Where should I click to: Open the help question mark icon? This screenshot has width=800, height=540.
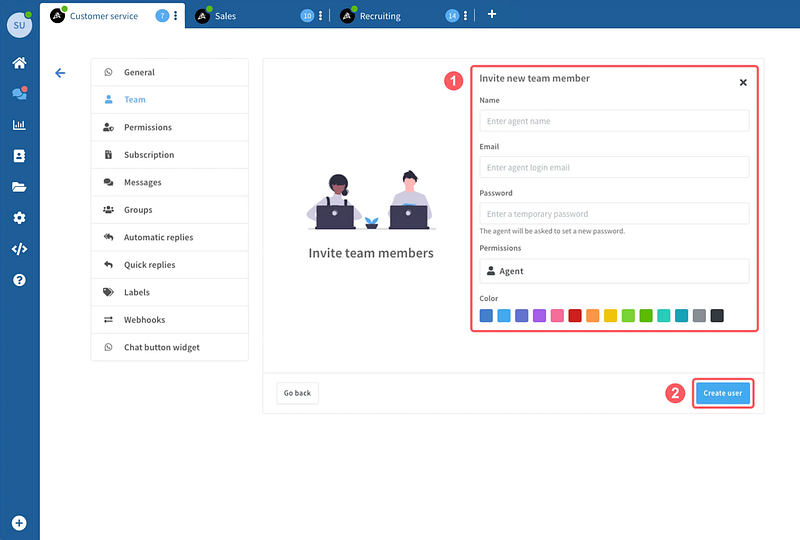(x=19, y=280)
